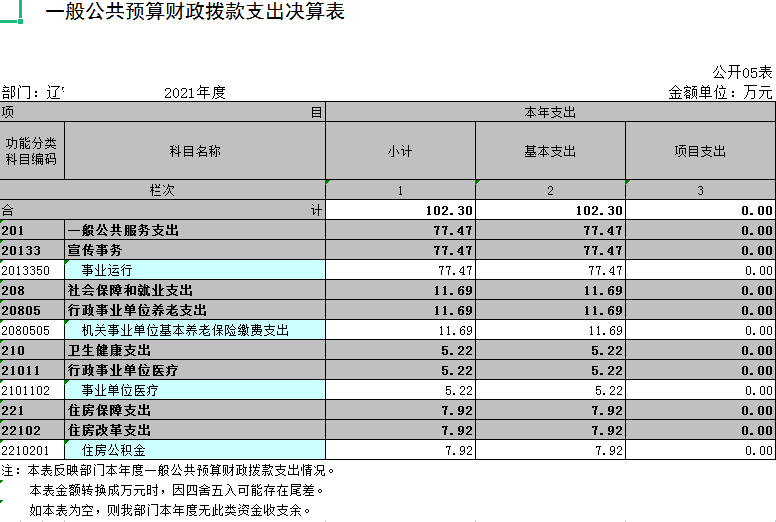The image size is (776, 522).
Task: Select code cell 21011
Action: pyautogui.click(x=32, y=370)
